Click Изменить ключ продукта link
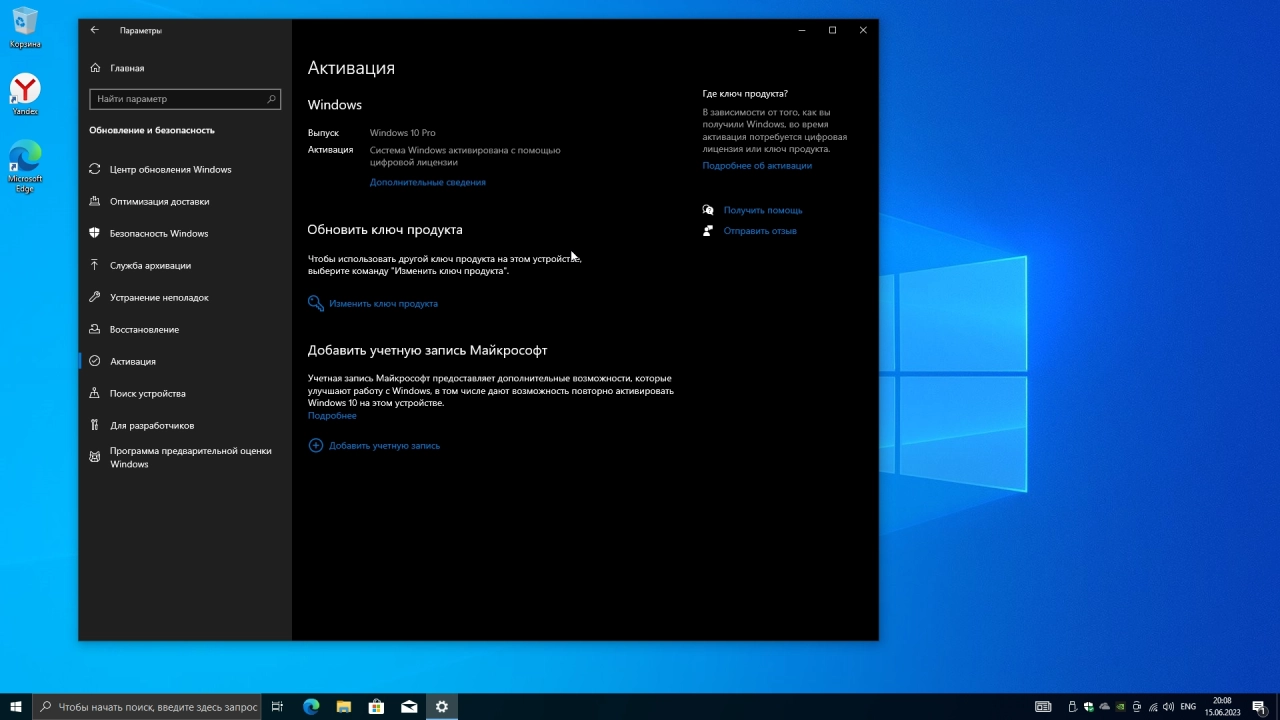 click(383, 303)
